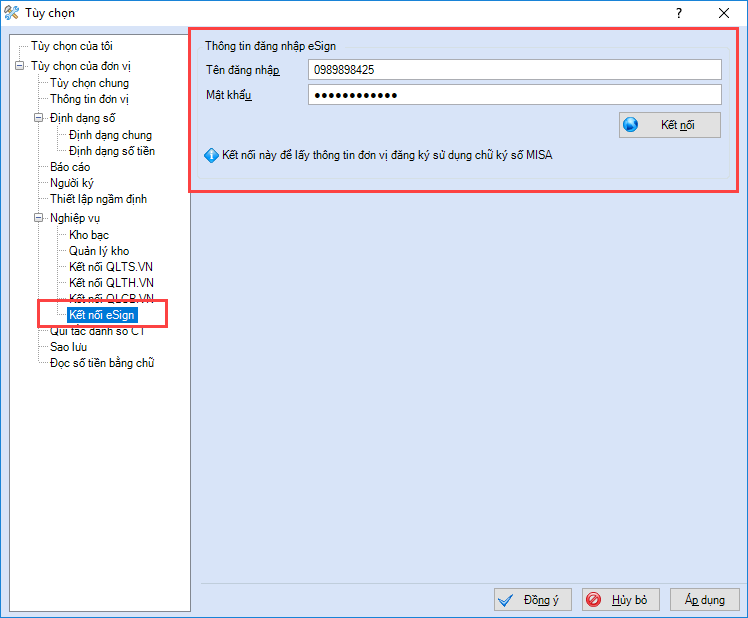Select Kết nối eSign tree item

pos(102,315)
